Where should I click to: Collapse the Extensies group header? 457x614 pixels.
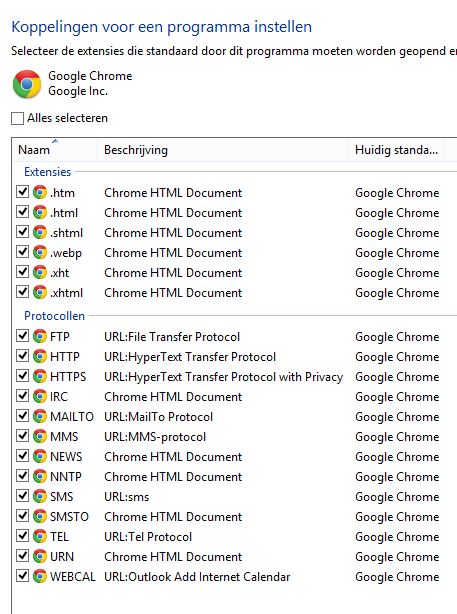[47, 172]
